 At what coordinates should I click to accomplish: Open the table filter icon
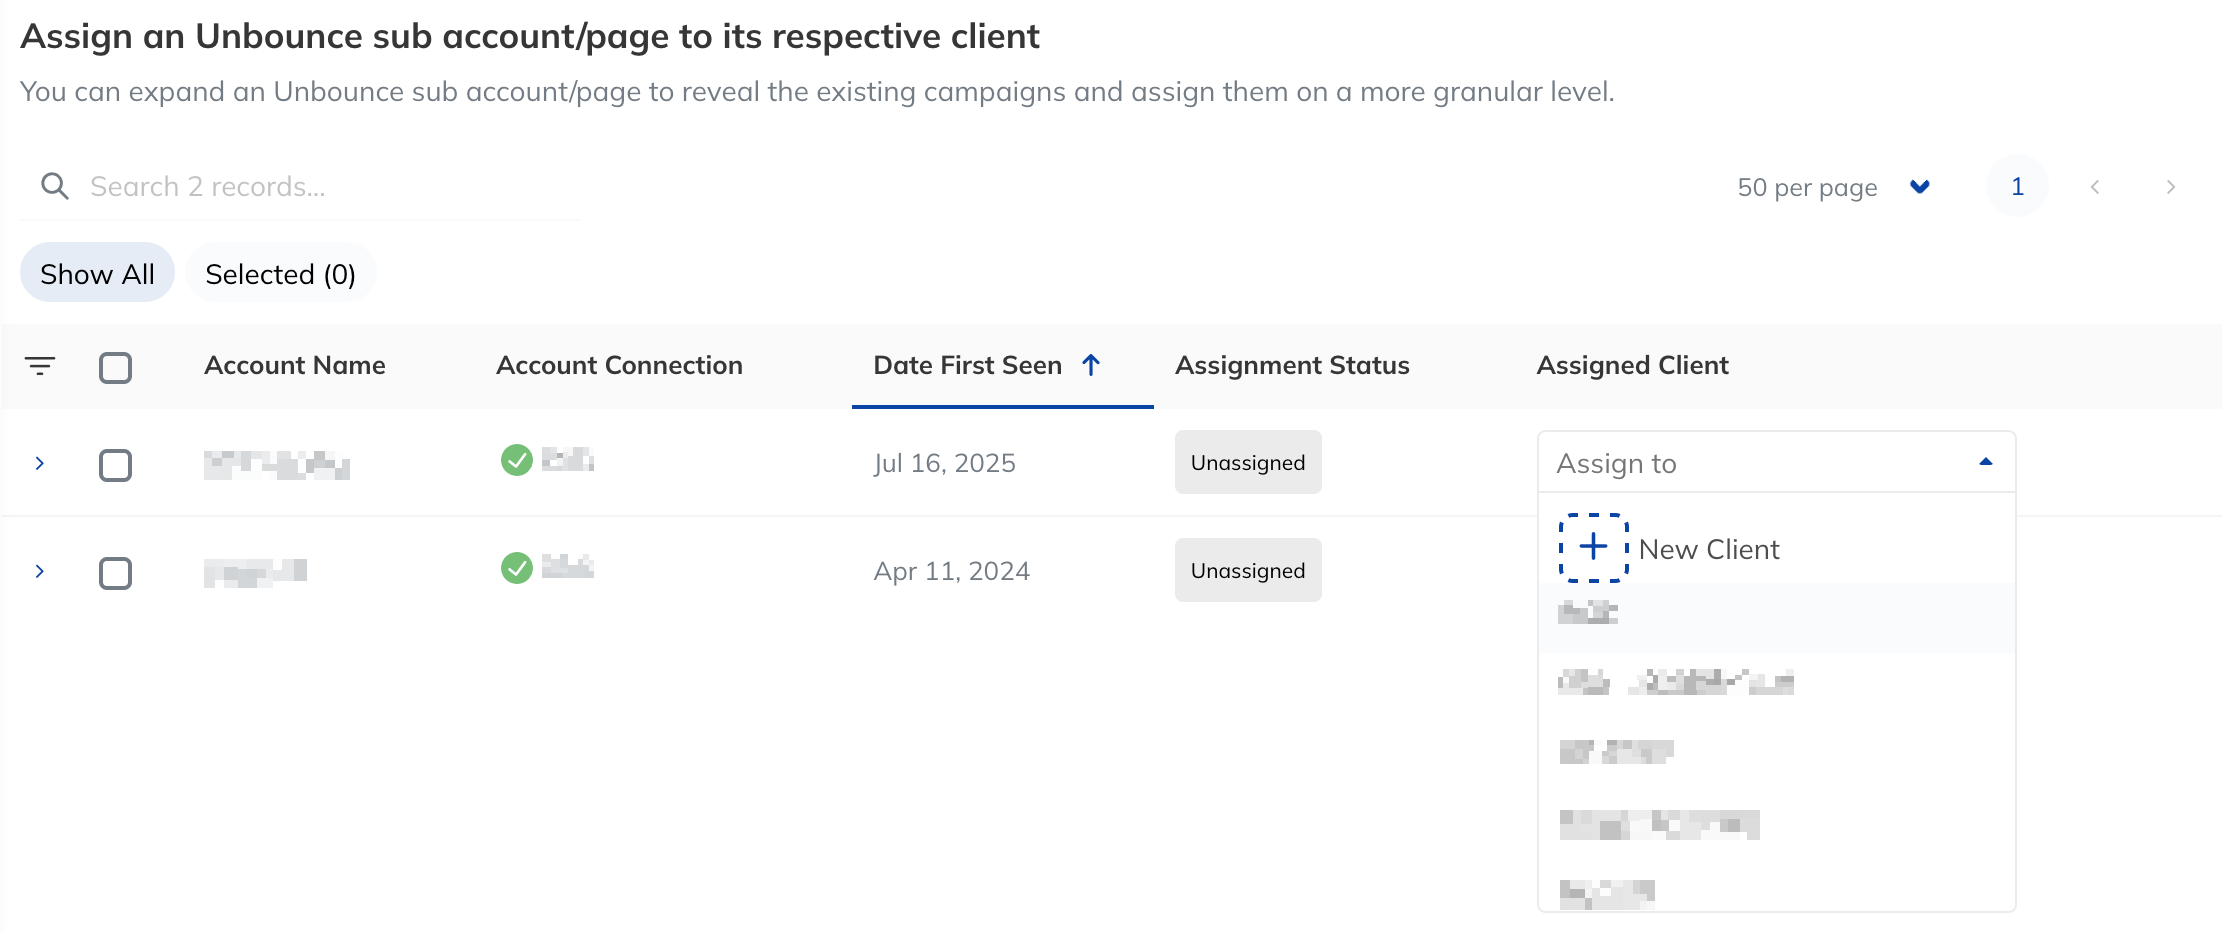(40, 366)
